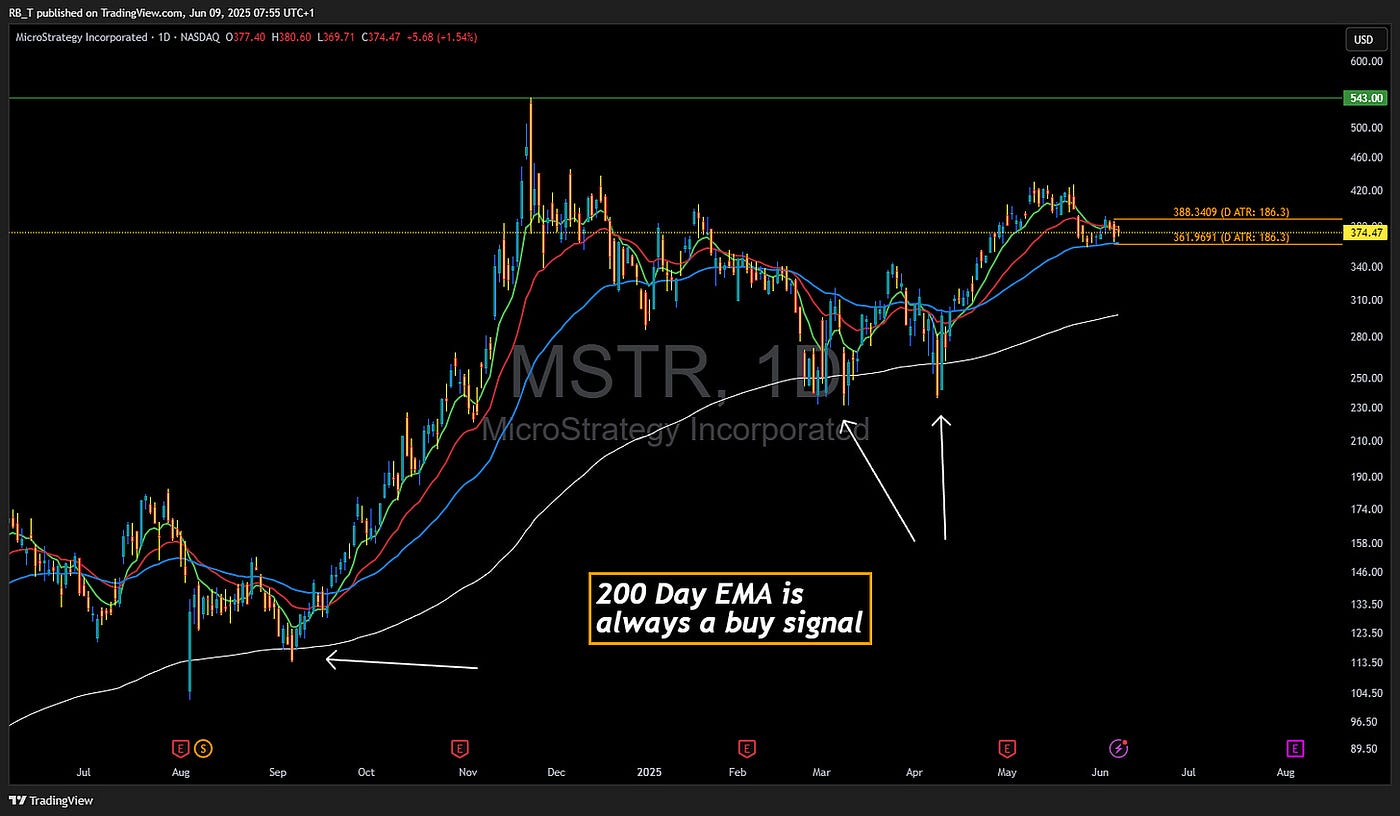The height and width of the screenshot is (816, 1400).
Task: Open the earnings E marker above Nov
Action: tap(459, 747)
